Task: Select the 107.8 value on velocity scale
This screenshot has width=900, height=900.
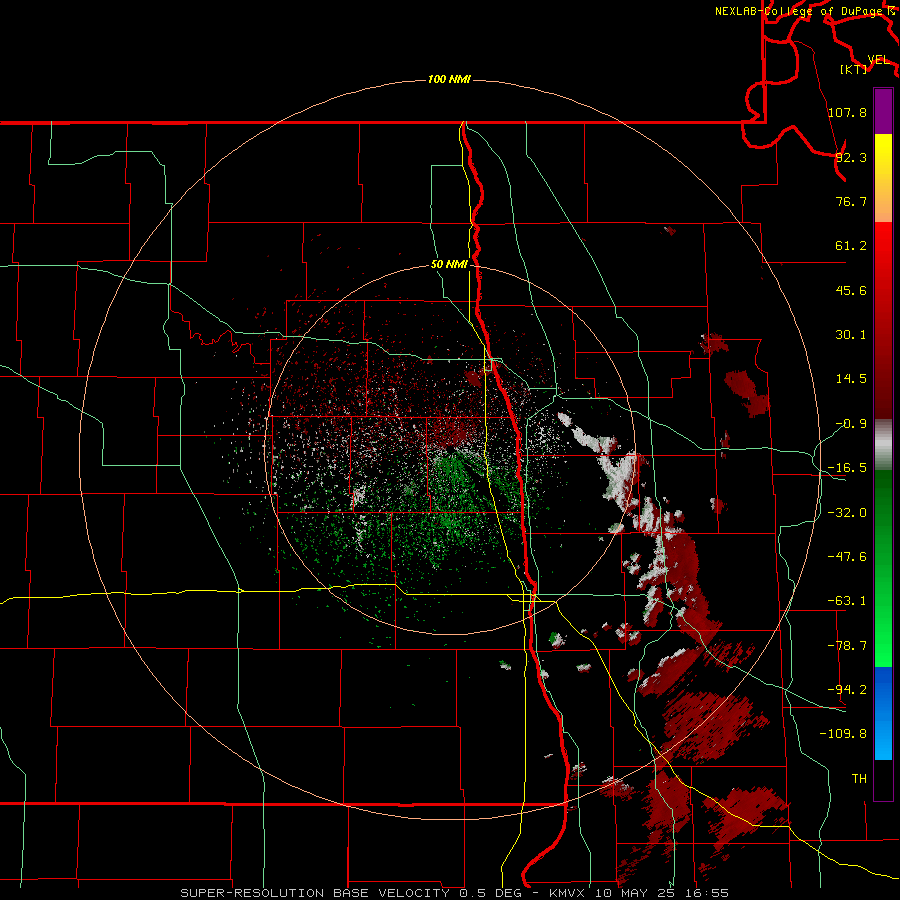Action: click(847, 112)
